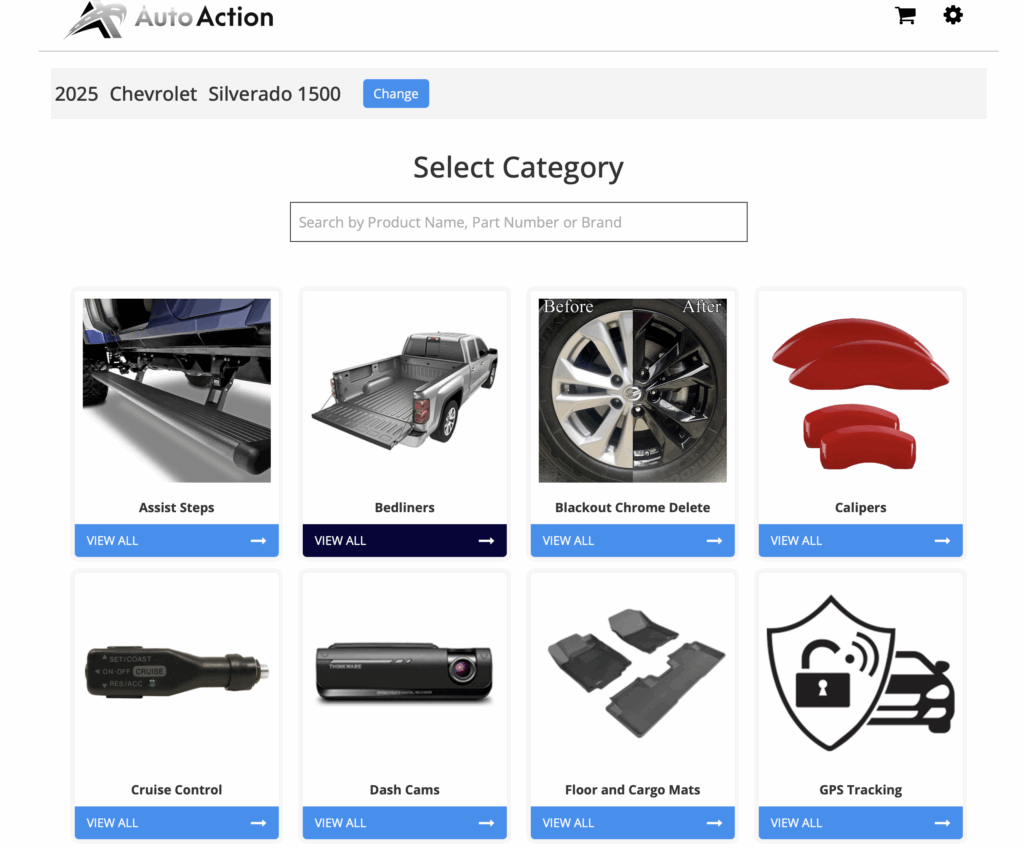Select the Assist Steps product image
The image size is (1024, 850).
point(177,390)
